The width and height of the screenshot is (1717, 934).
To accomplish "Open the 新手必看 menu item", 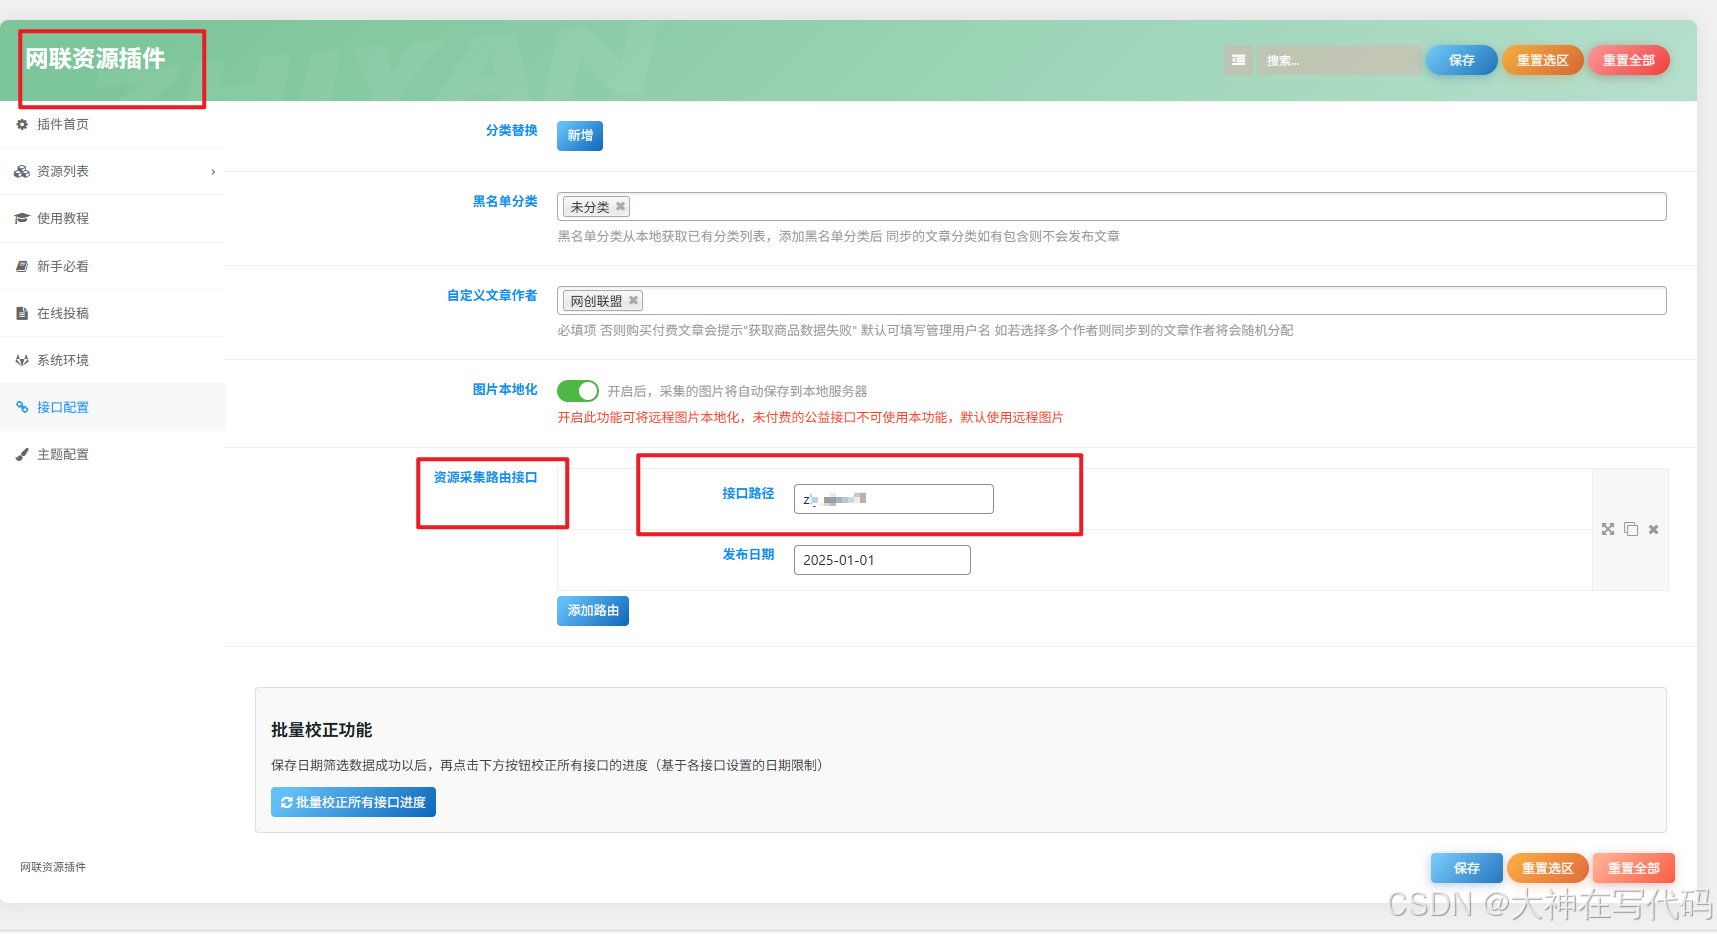I will 112,266.
